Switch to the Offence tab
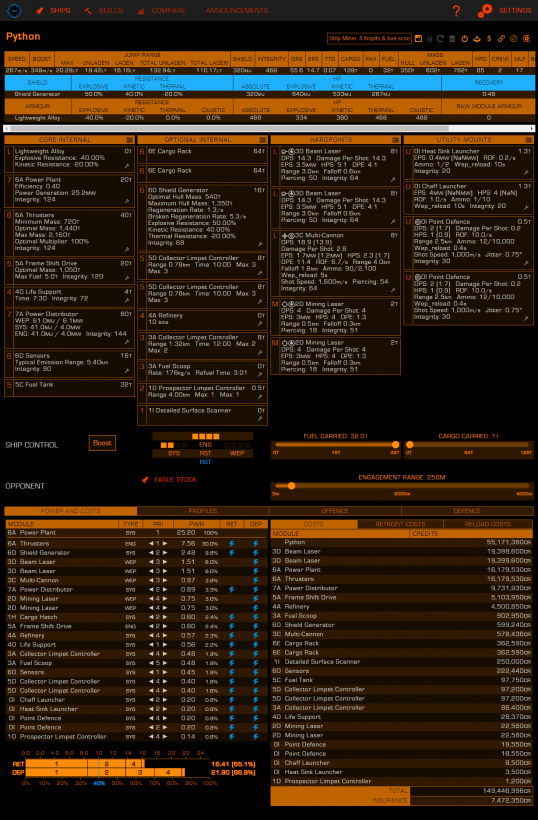Viewport: 538px width, 820px height. pyautogui.click(x=335, y=511)
